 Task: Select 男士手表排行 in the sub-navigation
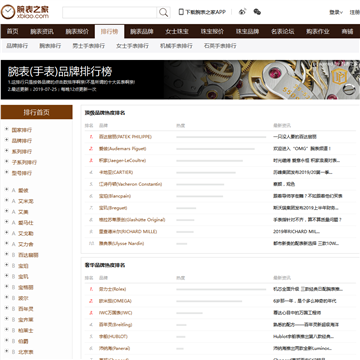click(x=89, y=46)
